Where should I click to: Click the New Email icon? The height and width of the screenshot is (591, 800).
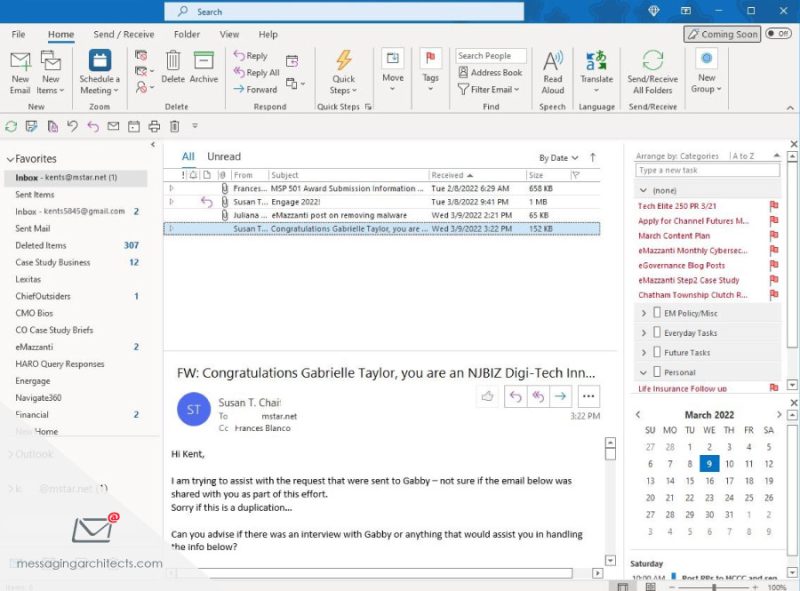pos(20,62)
